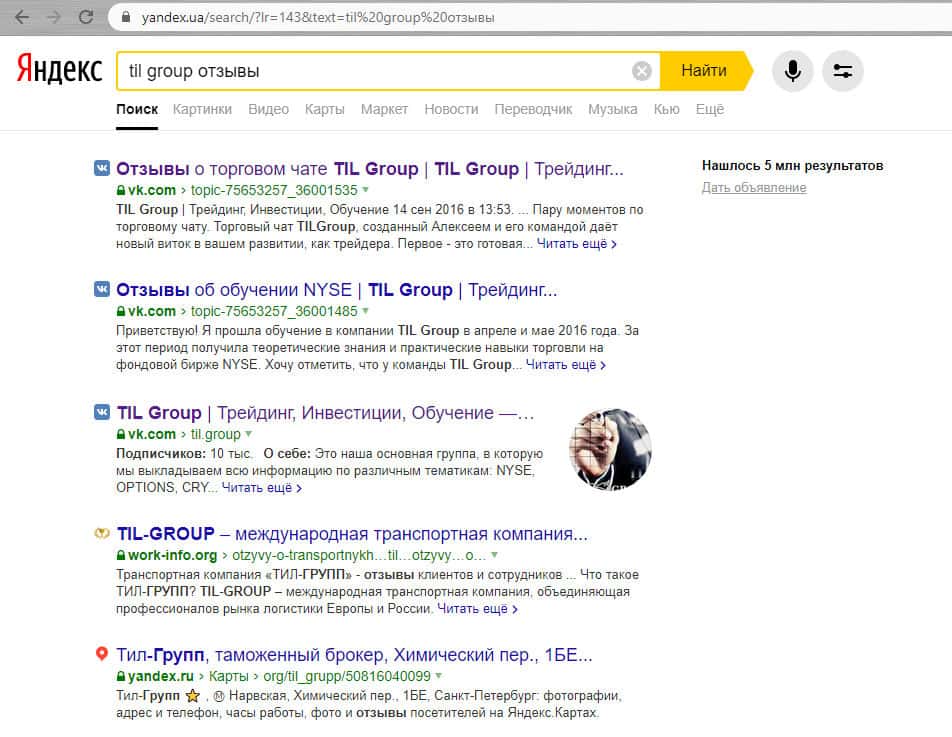The image size is (952, 737).
Task: Expand 'Читать ещё' in til.group result
Action: (262, 487)
